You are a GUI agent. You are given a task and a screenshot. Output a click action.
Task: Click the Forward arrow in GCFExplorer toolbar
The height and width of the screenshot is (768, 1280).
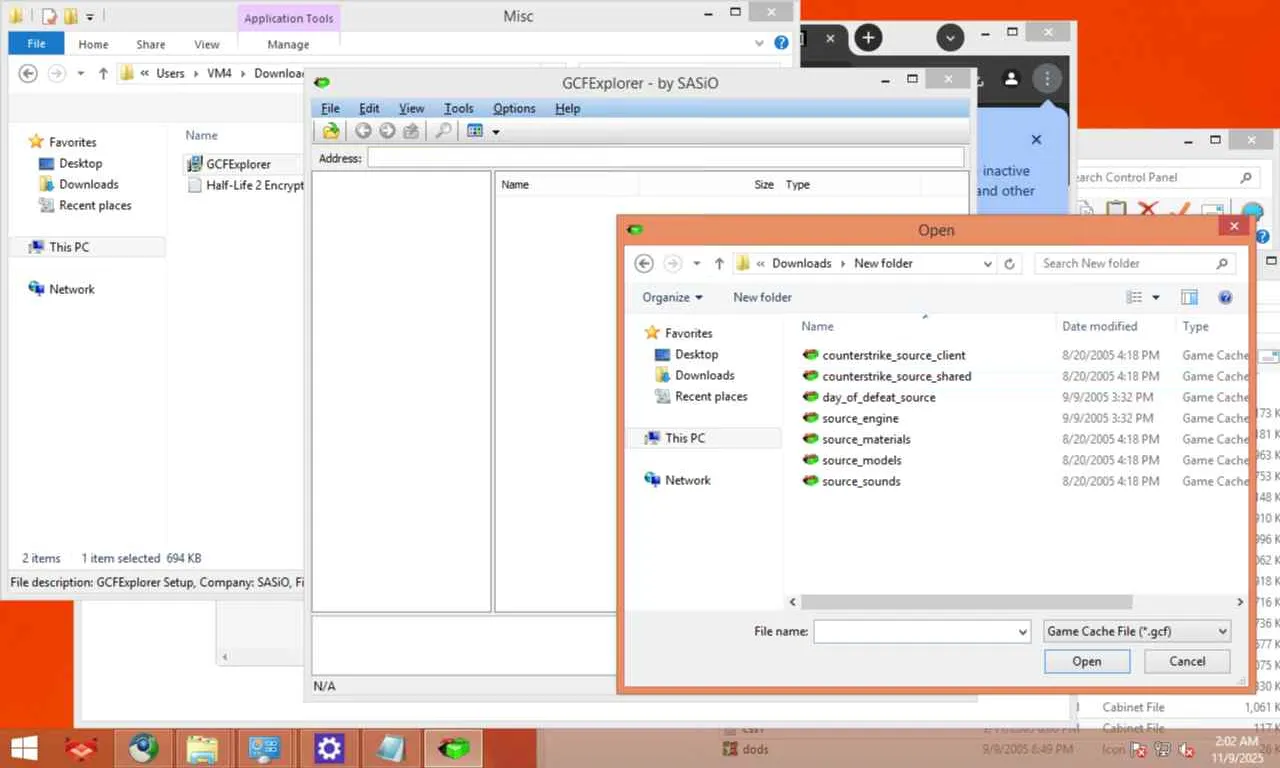[x=387, y=131]
